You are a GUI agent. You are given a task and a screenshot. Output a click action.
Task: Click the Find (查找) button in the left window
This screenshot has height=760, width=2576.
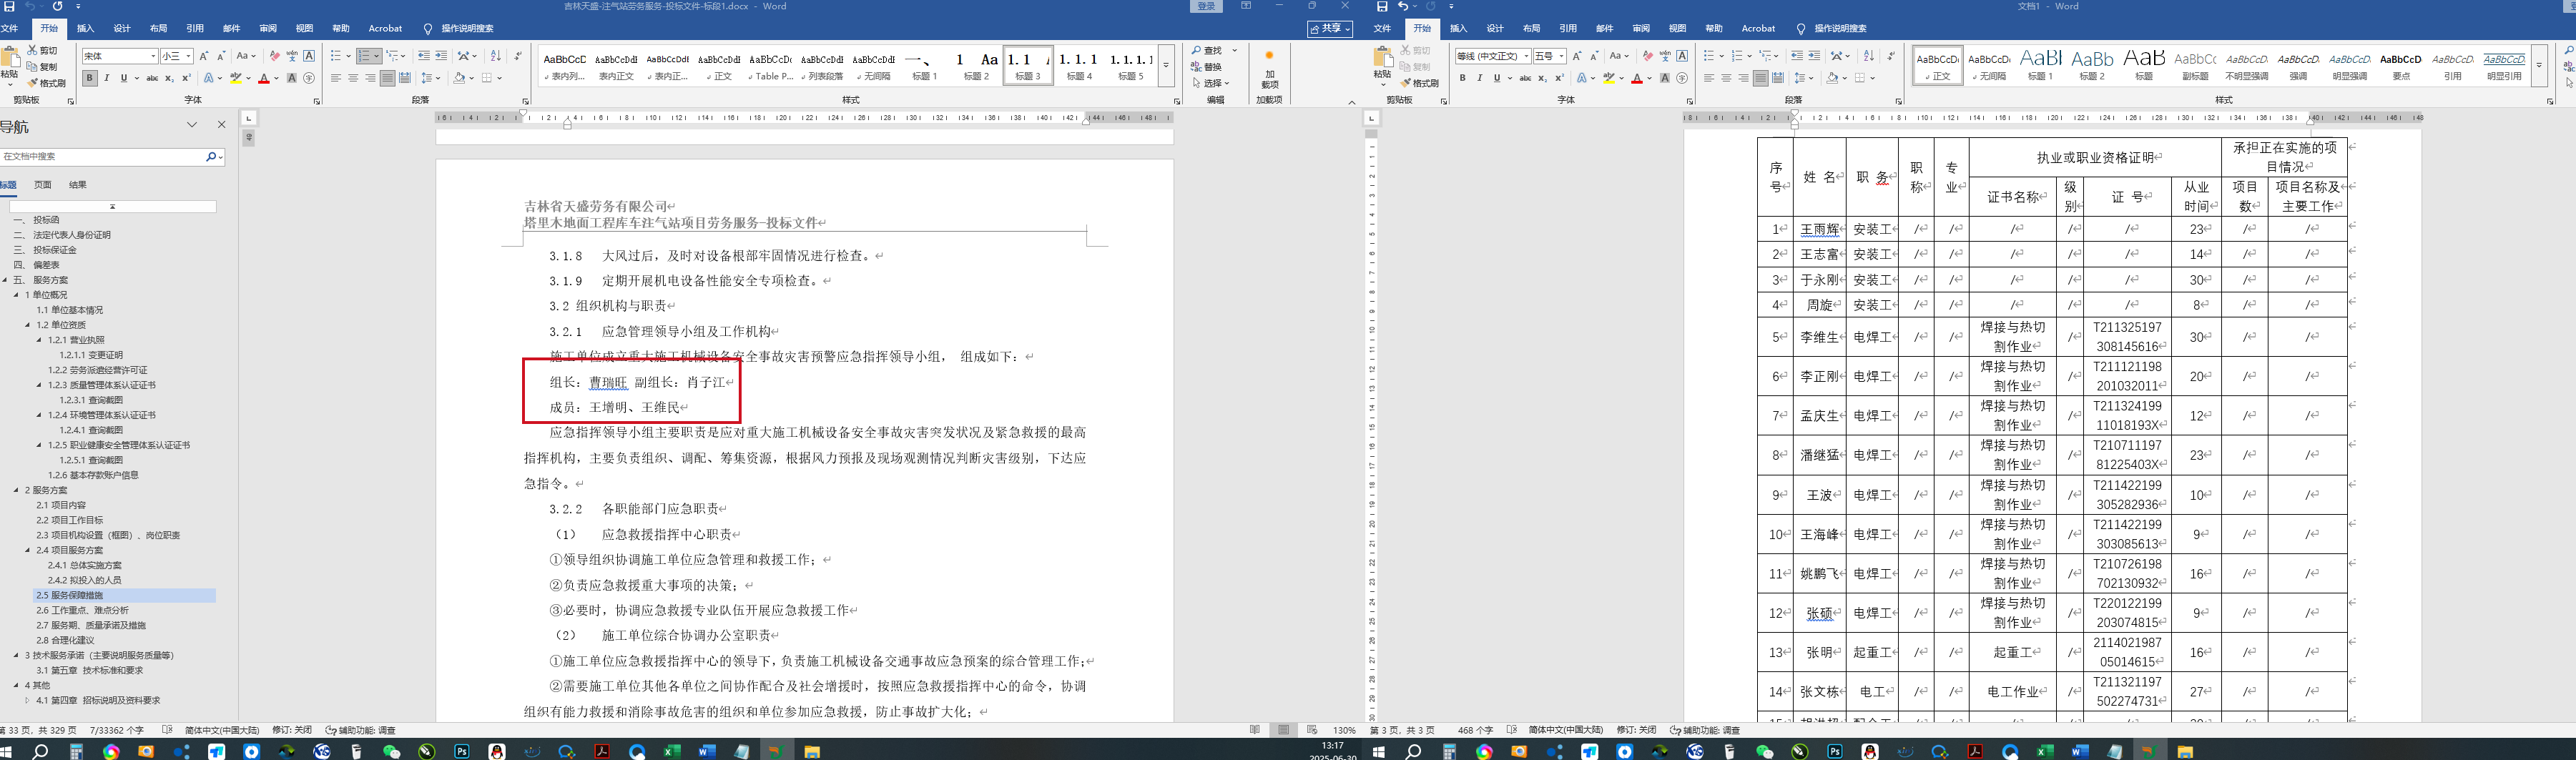pyautogui.click(x=1207, y=50)
